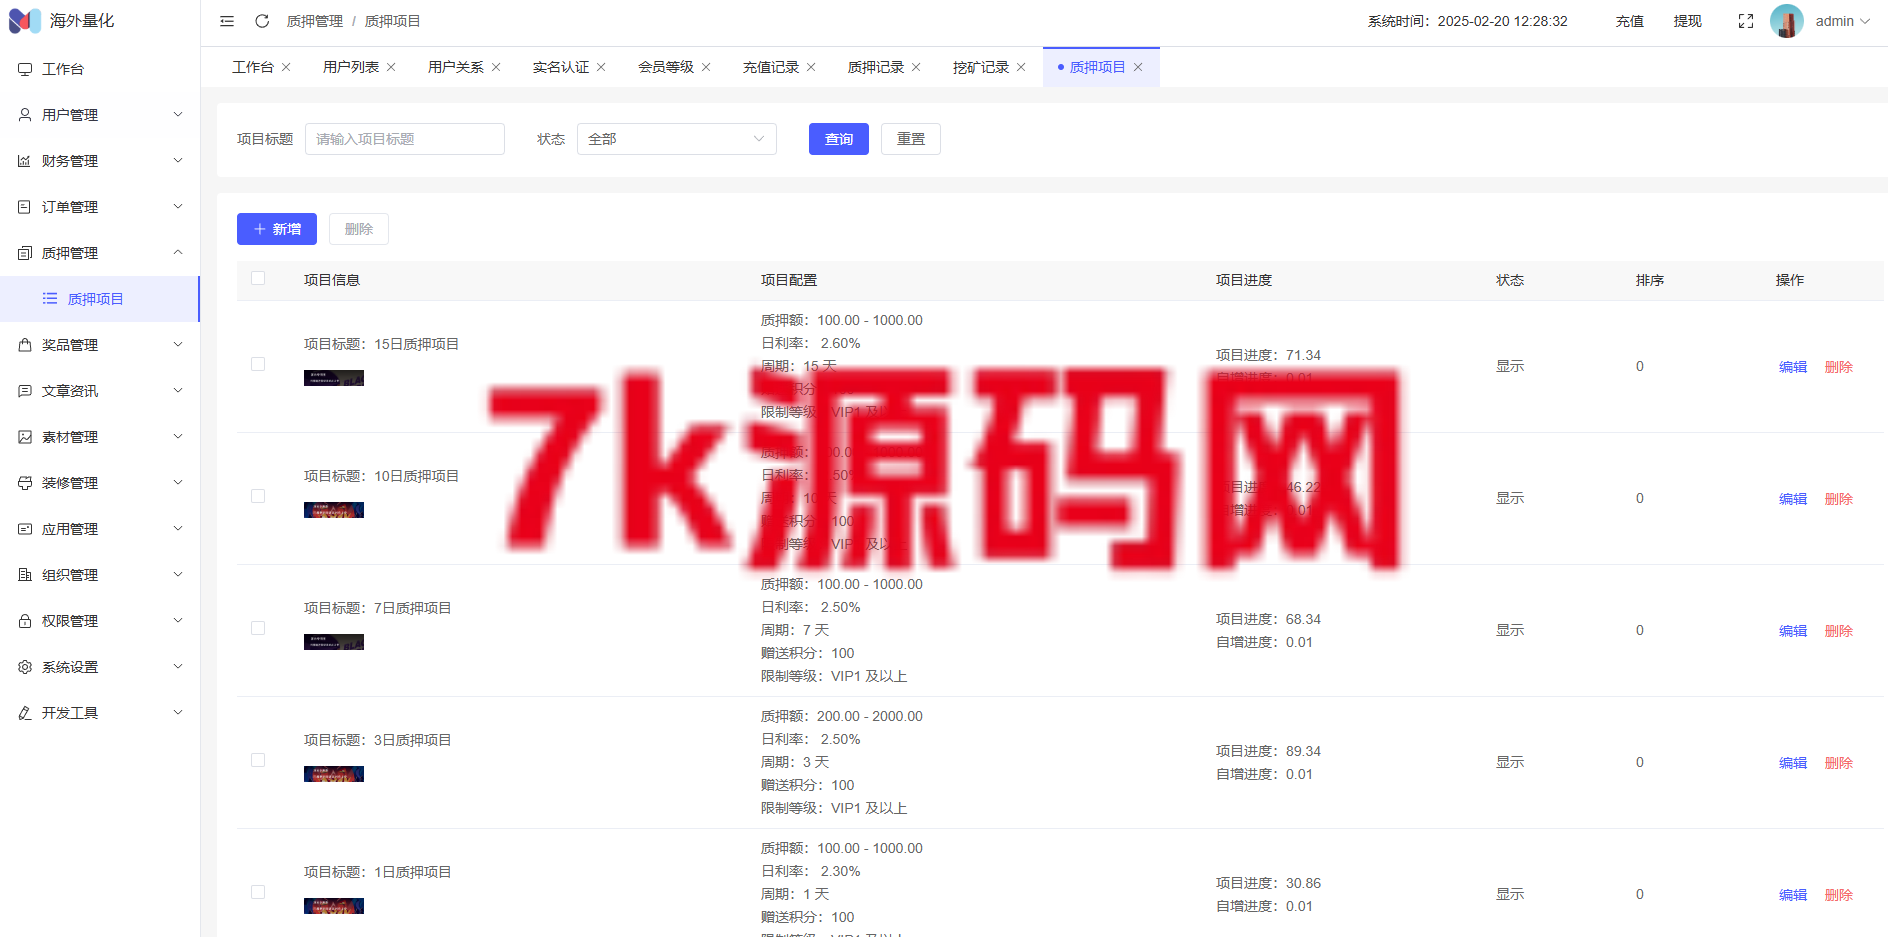This screenshot has width=1888, height=937.
Task: Open 工作台 in the sidebar
Action: pyautogui.click(x=100, y=69)
